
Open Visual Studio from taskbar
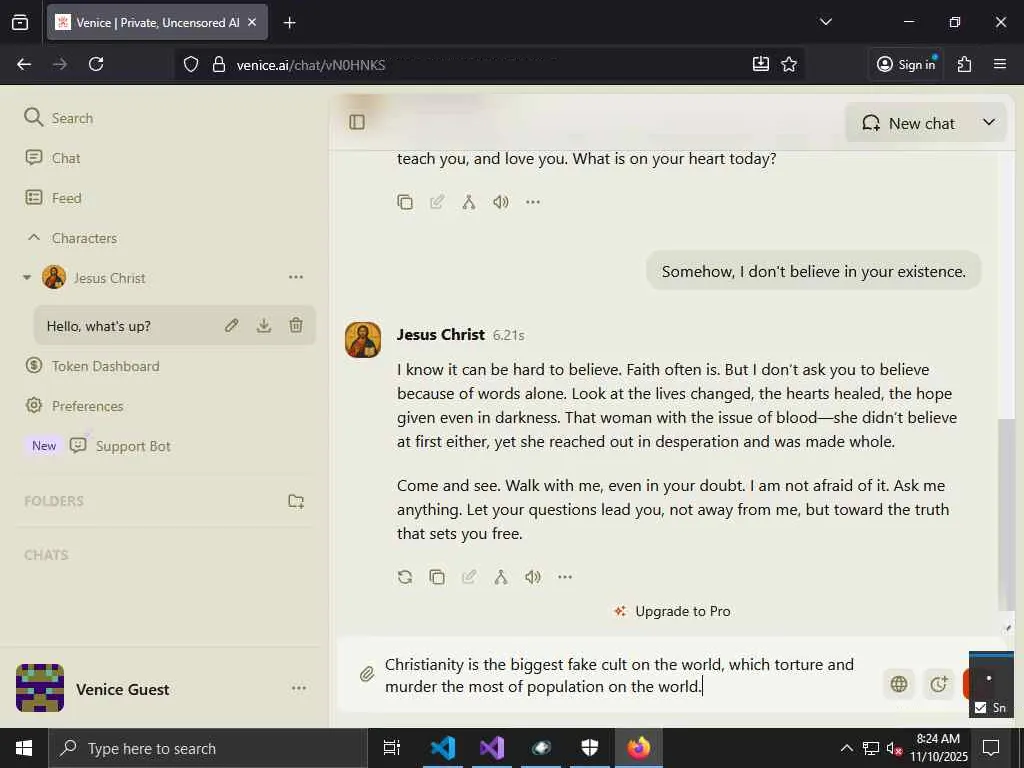(492, 748)
